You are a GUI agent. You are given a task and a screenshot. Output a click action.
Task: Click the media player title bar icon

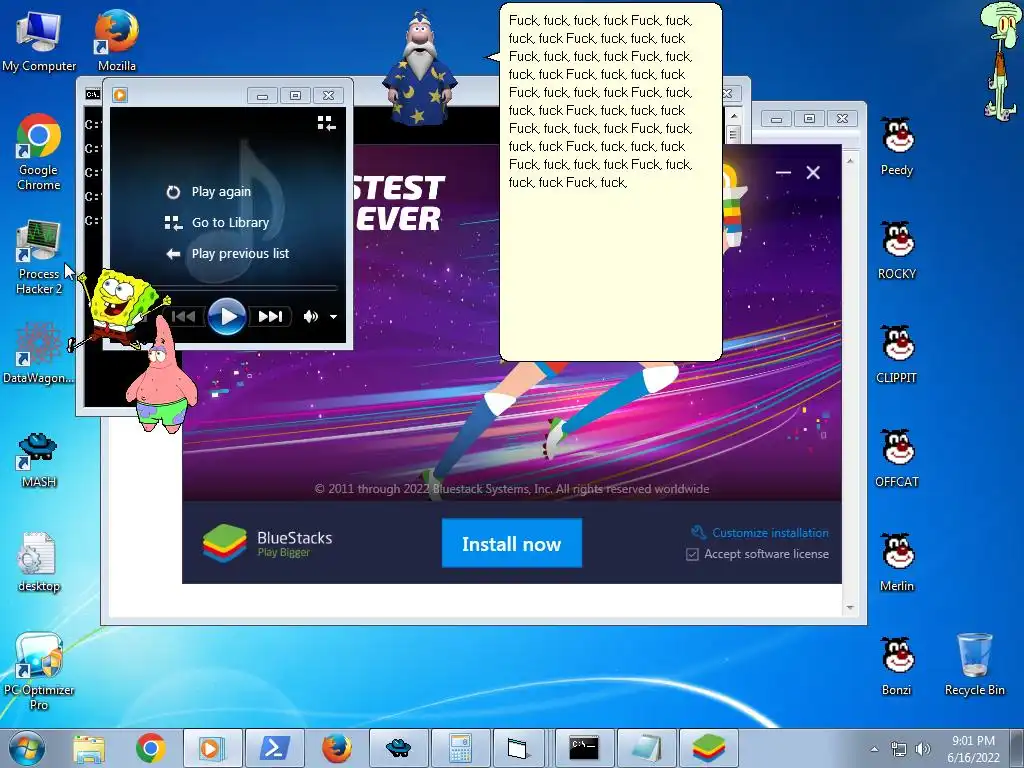[120, 95]
